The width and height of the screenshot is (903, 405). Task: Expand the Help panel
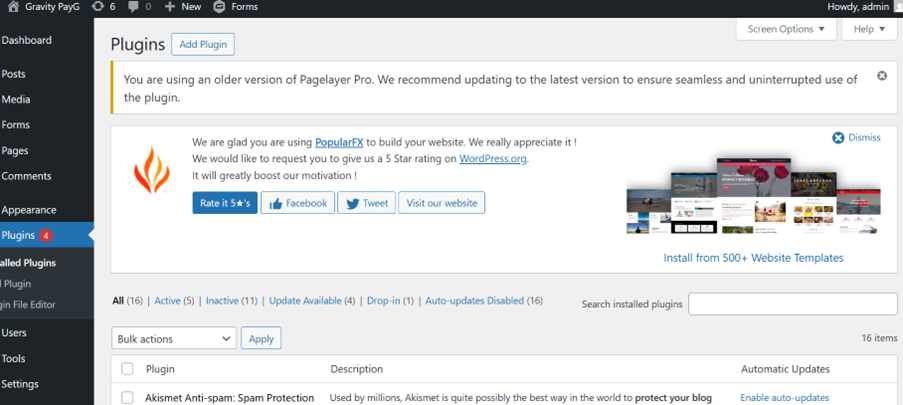[x=868, y=29]
